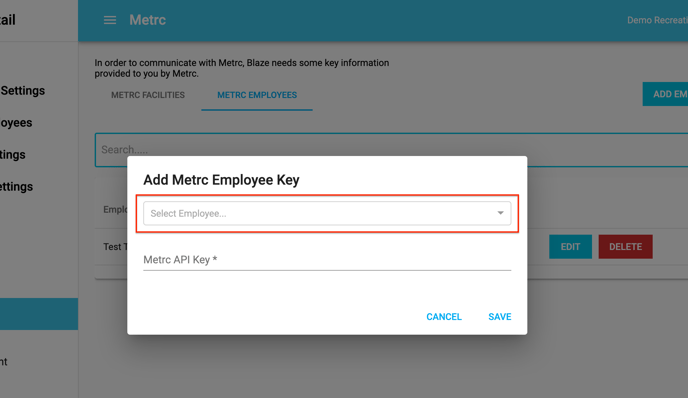The width and height of the screenshot is (688, 398).
Task: Click the Demo Recreational shop name in header
Action: [x=657, y=20]
